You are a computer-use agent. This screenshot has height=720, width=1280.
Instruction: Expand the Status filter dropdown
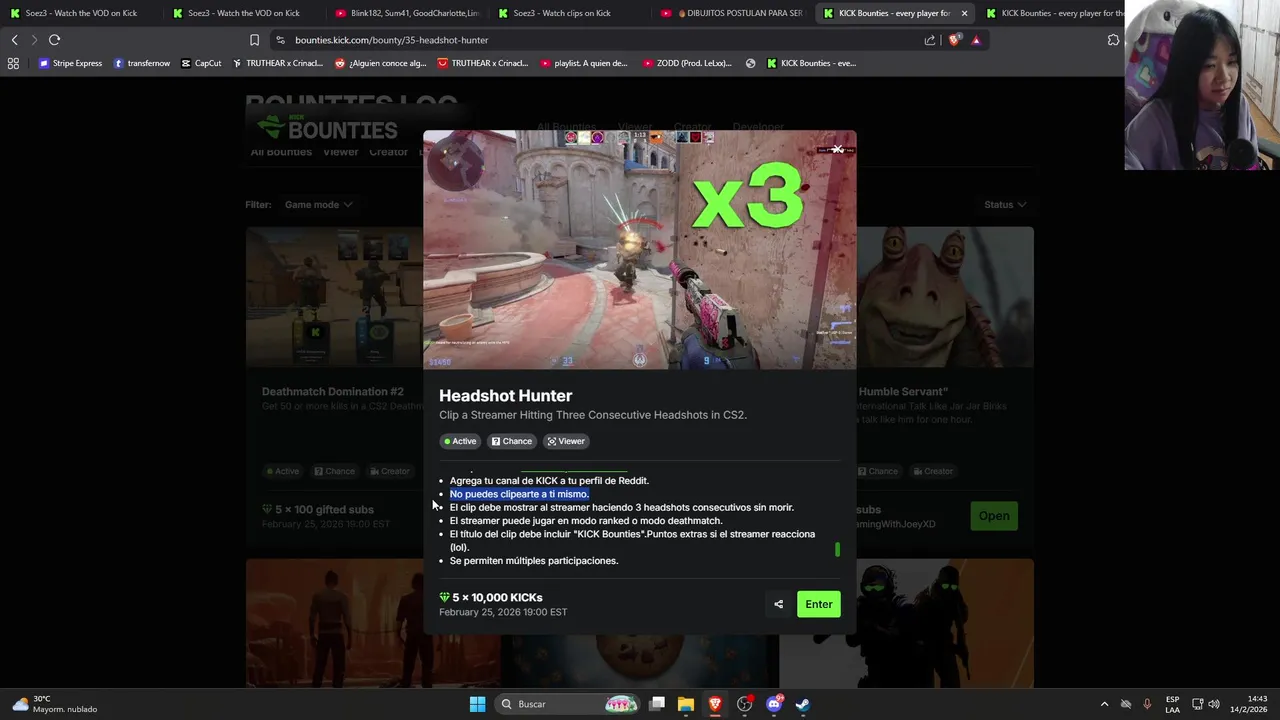point(1005,204)
